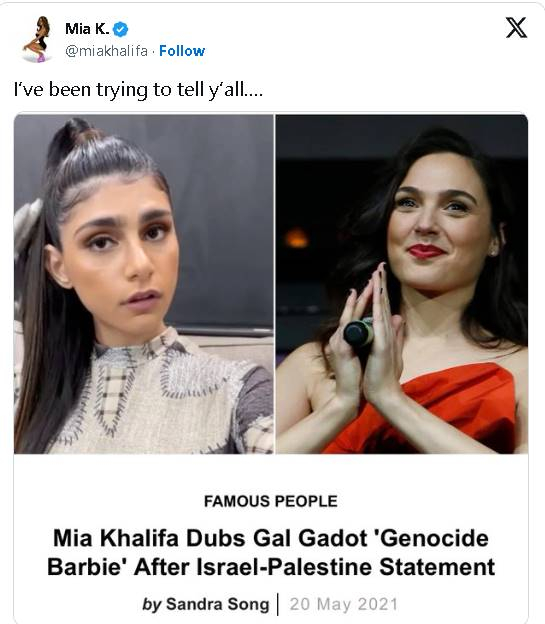Screen dimensions: 545x624
Task: Click the FAMOUS PEOPLE category label
Action: pos(271,501)
